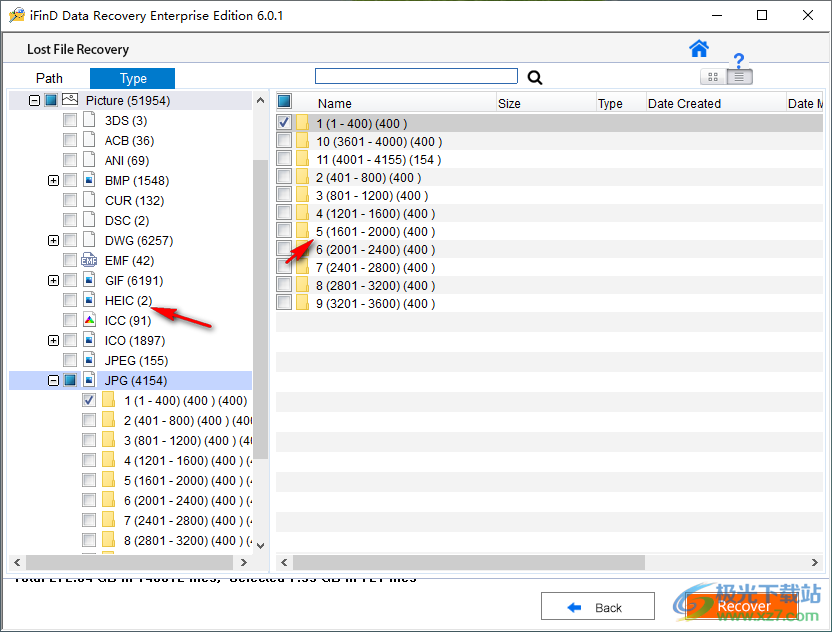Viewport: 832px width, 632px height.
Task: Click the CUR blank file icon
Action: click(x=89, y=200)
